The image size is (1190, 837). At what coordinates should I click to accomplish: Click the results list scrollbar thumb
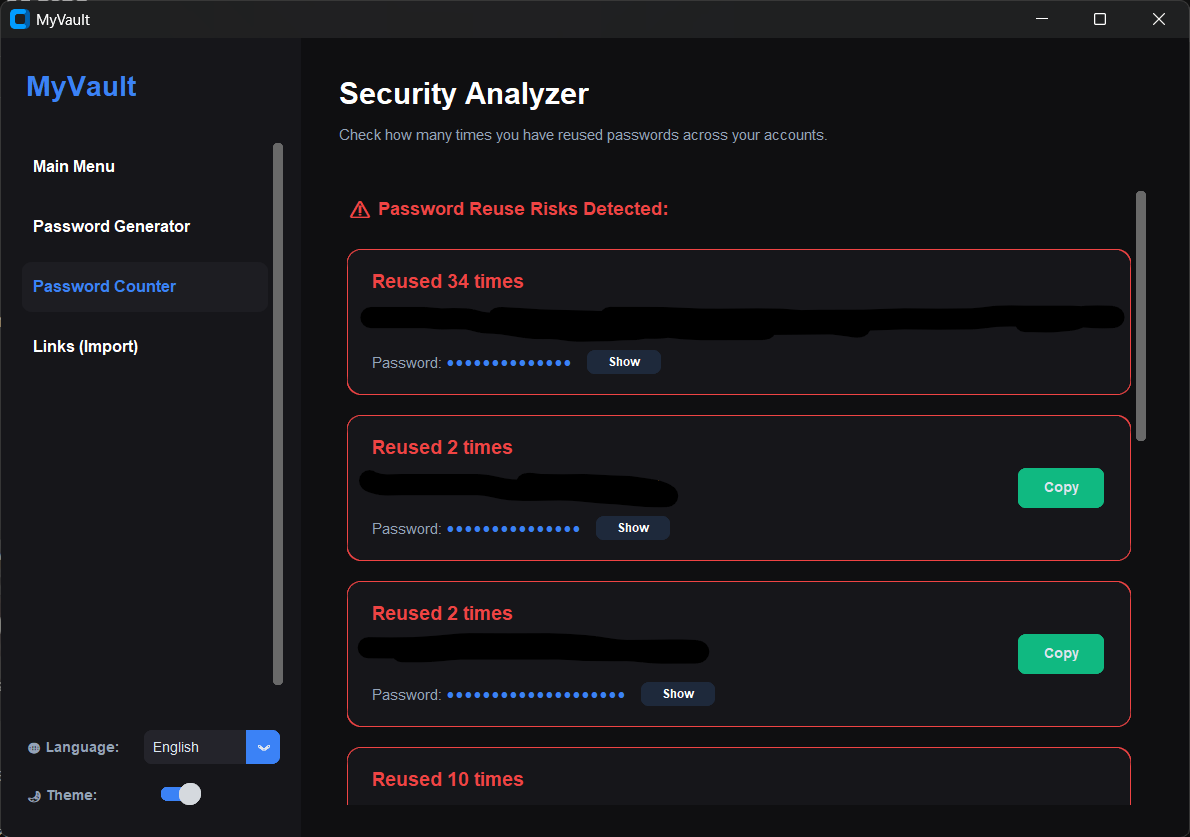click(x=1141, y=316)
